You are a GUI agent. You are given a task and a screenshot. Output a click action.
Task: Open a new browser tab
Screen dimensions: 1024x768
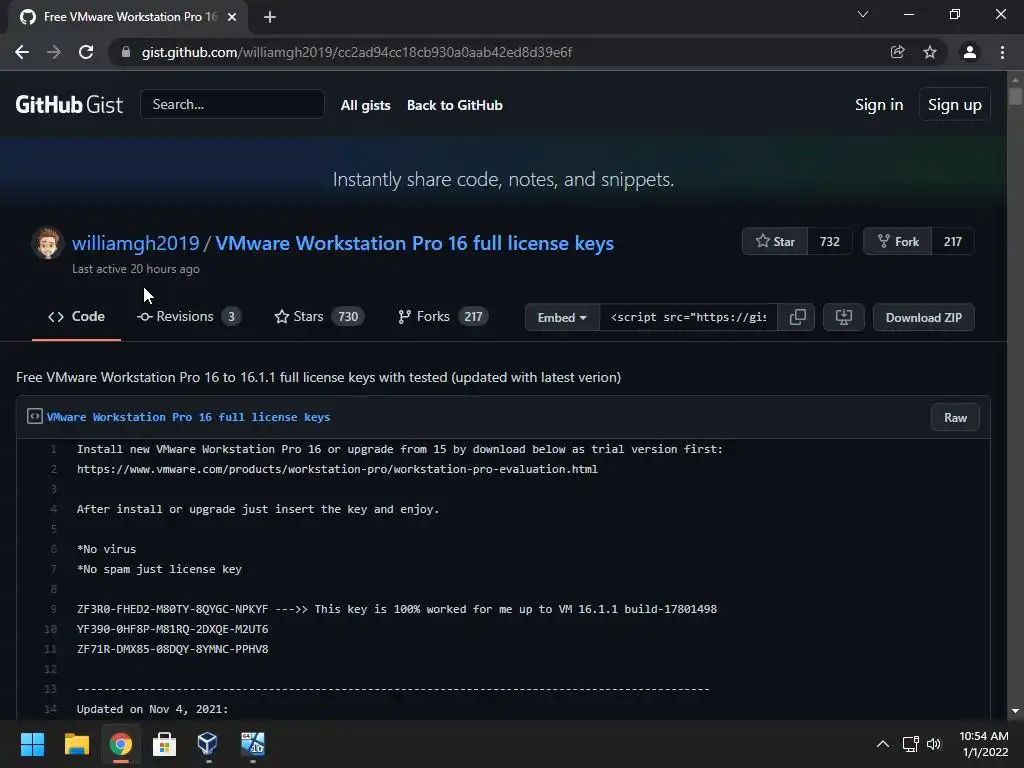coord(270,17)
